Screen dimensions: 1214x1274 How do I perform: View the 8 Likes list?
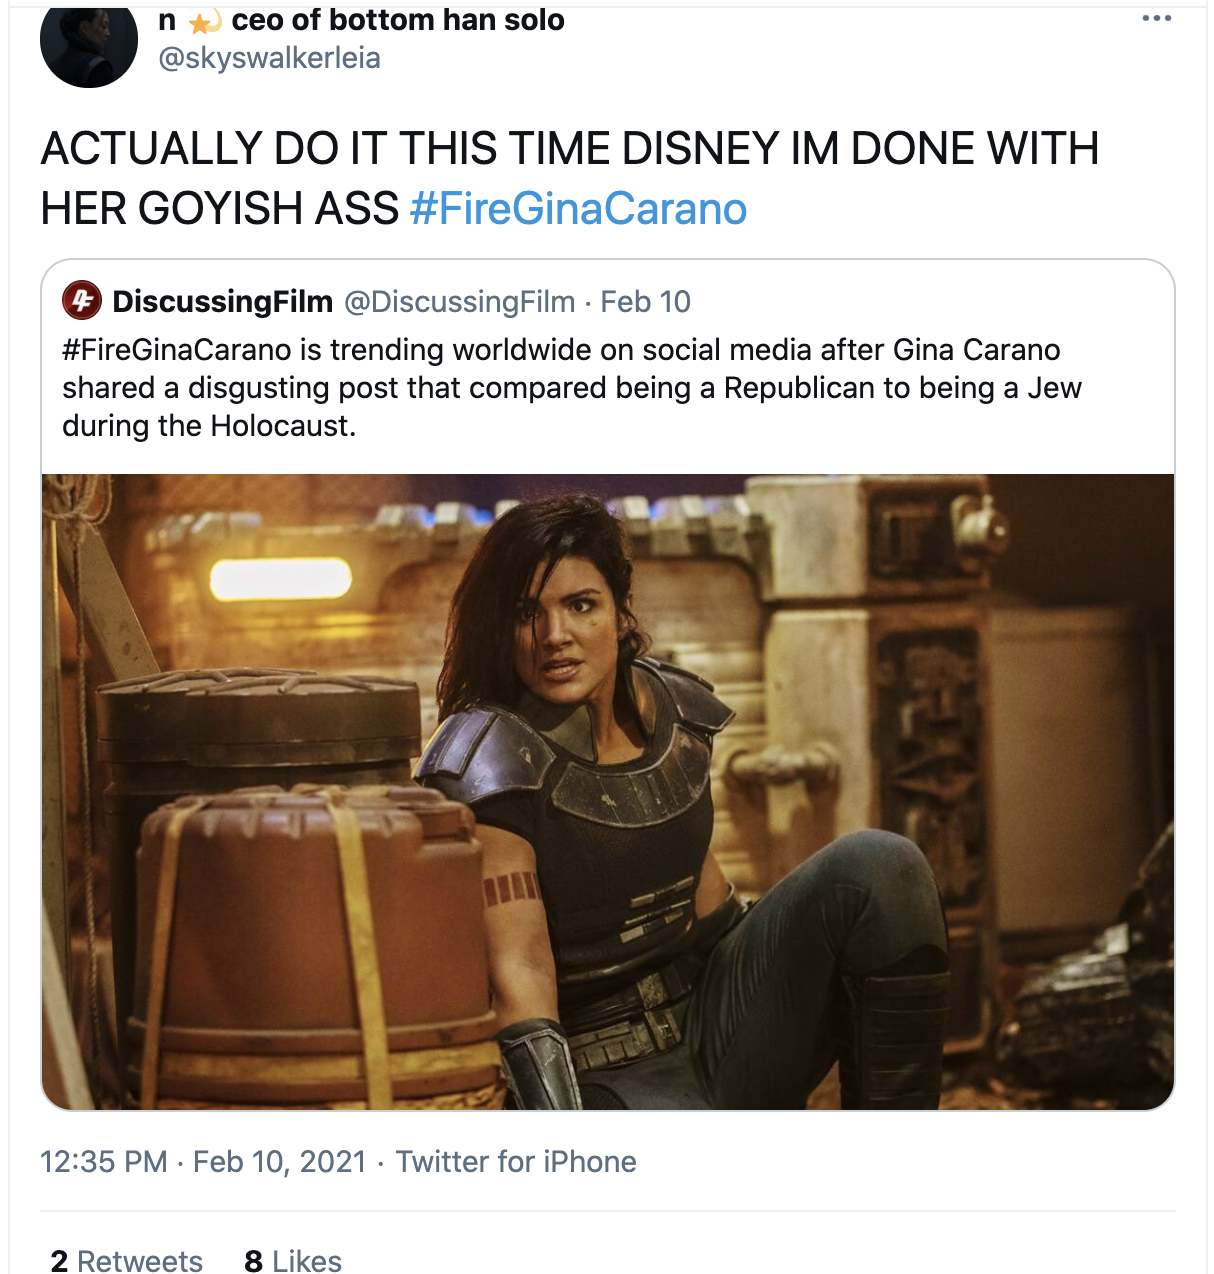(x=293, y=1260)
